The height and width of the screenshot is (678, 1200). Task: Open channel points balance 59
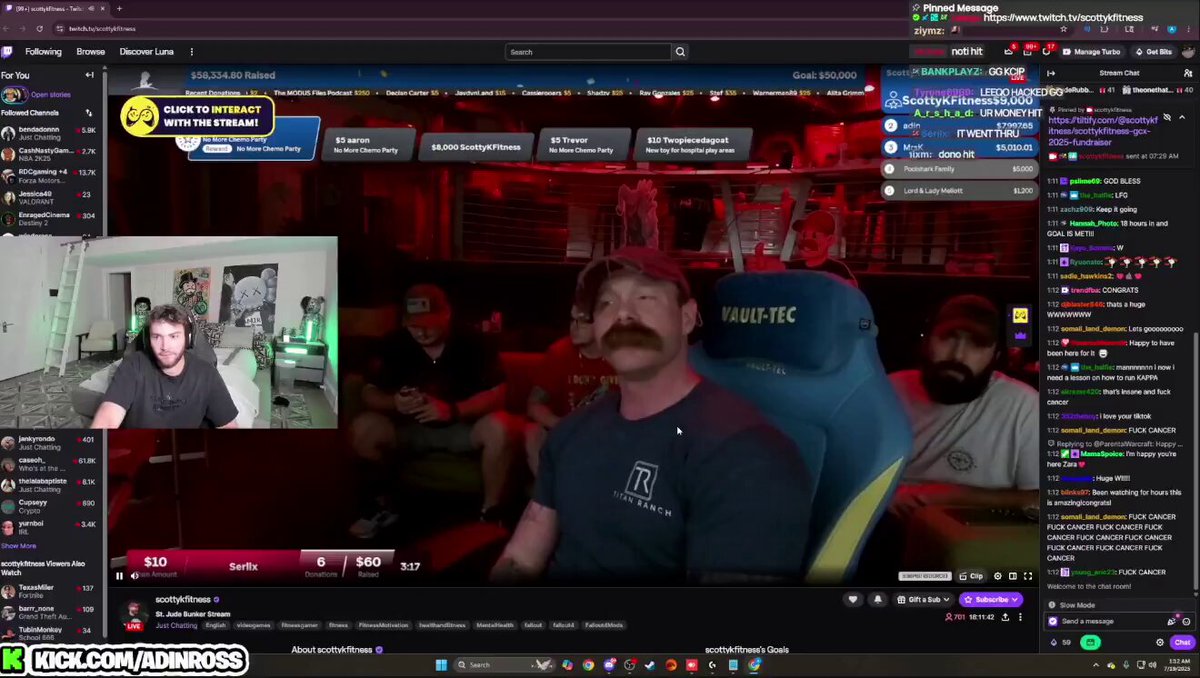click(1060, 642)
